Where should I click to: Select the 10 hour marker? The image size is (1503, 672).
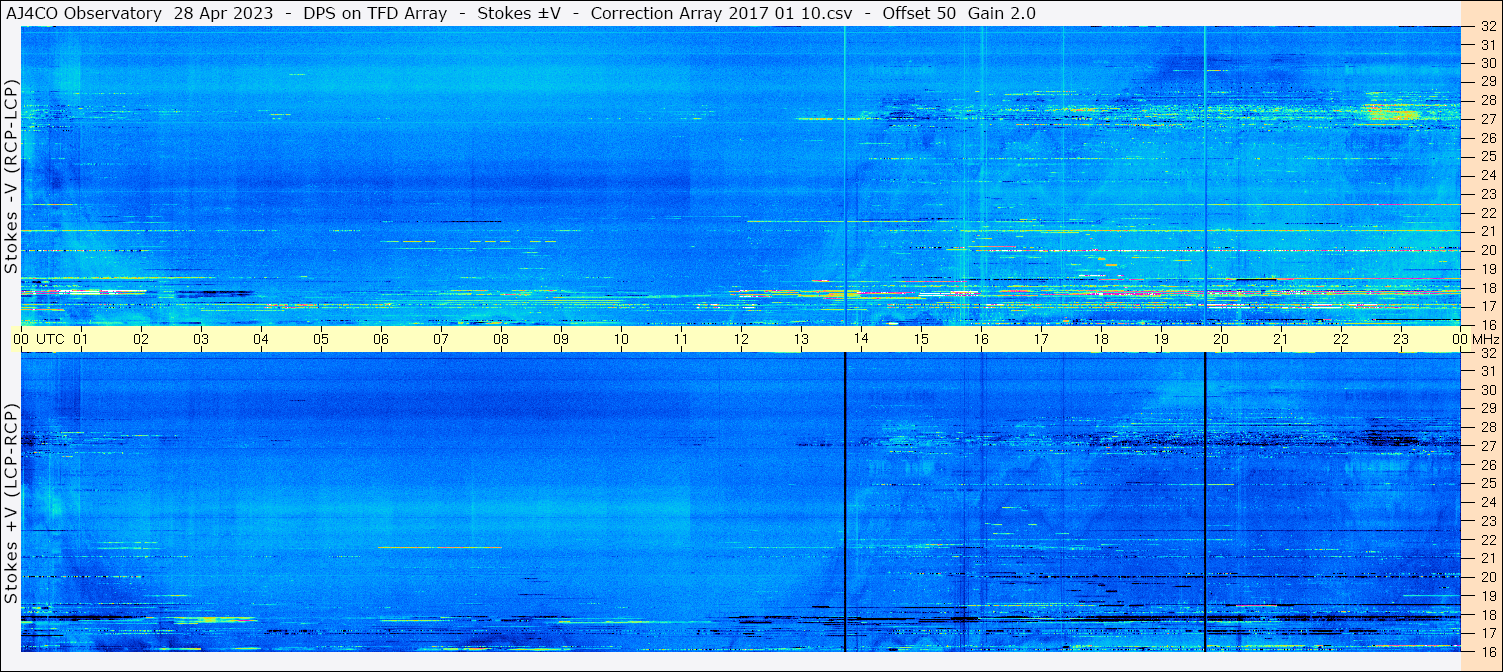coord(621,339)
